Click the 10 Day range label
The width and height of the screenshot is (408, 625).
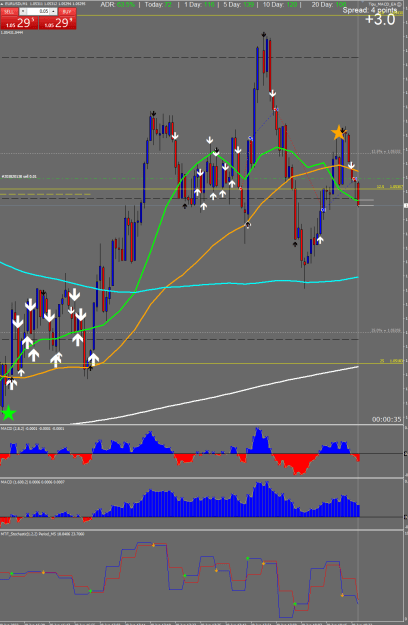(280, 5)
